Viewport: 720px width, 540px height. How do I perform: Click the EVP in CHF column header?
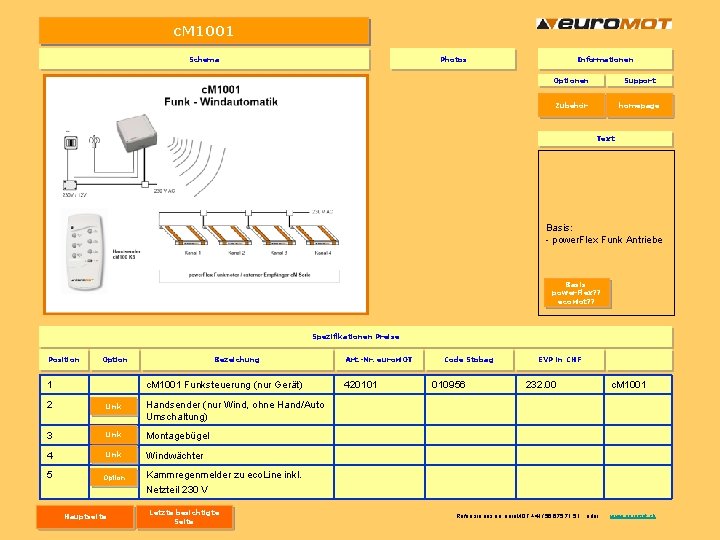click(x=560, y=360)
